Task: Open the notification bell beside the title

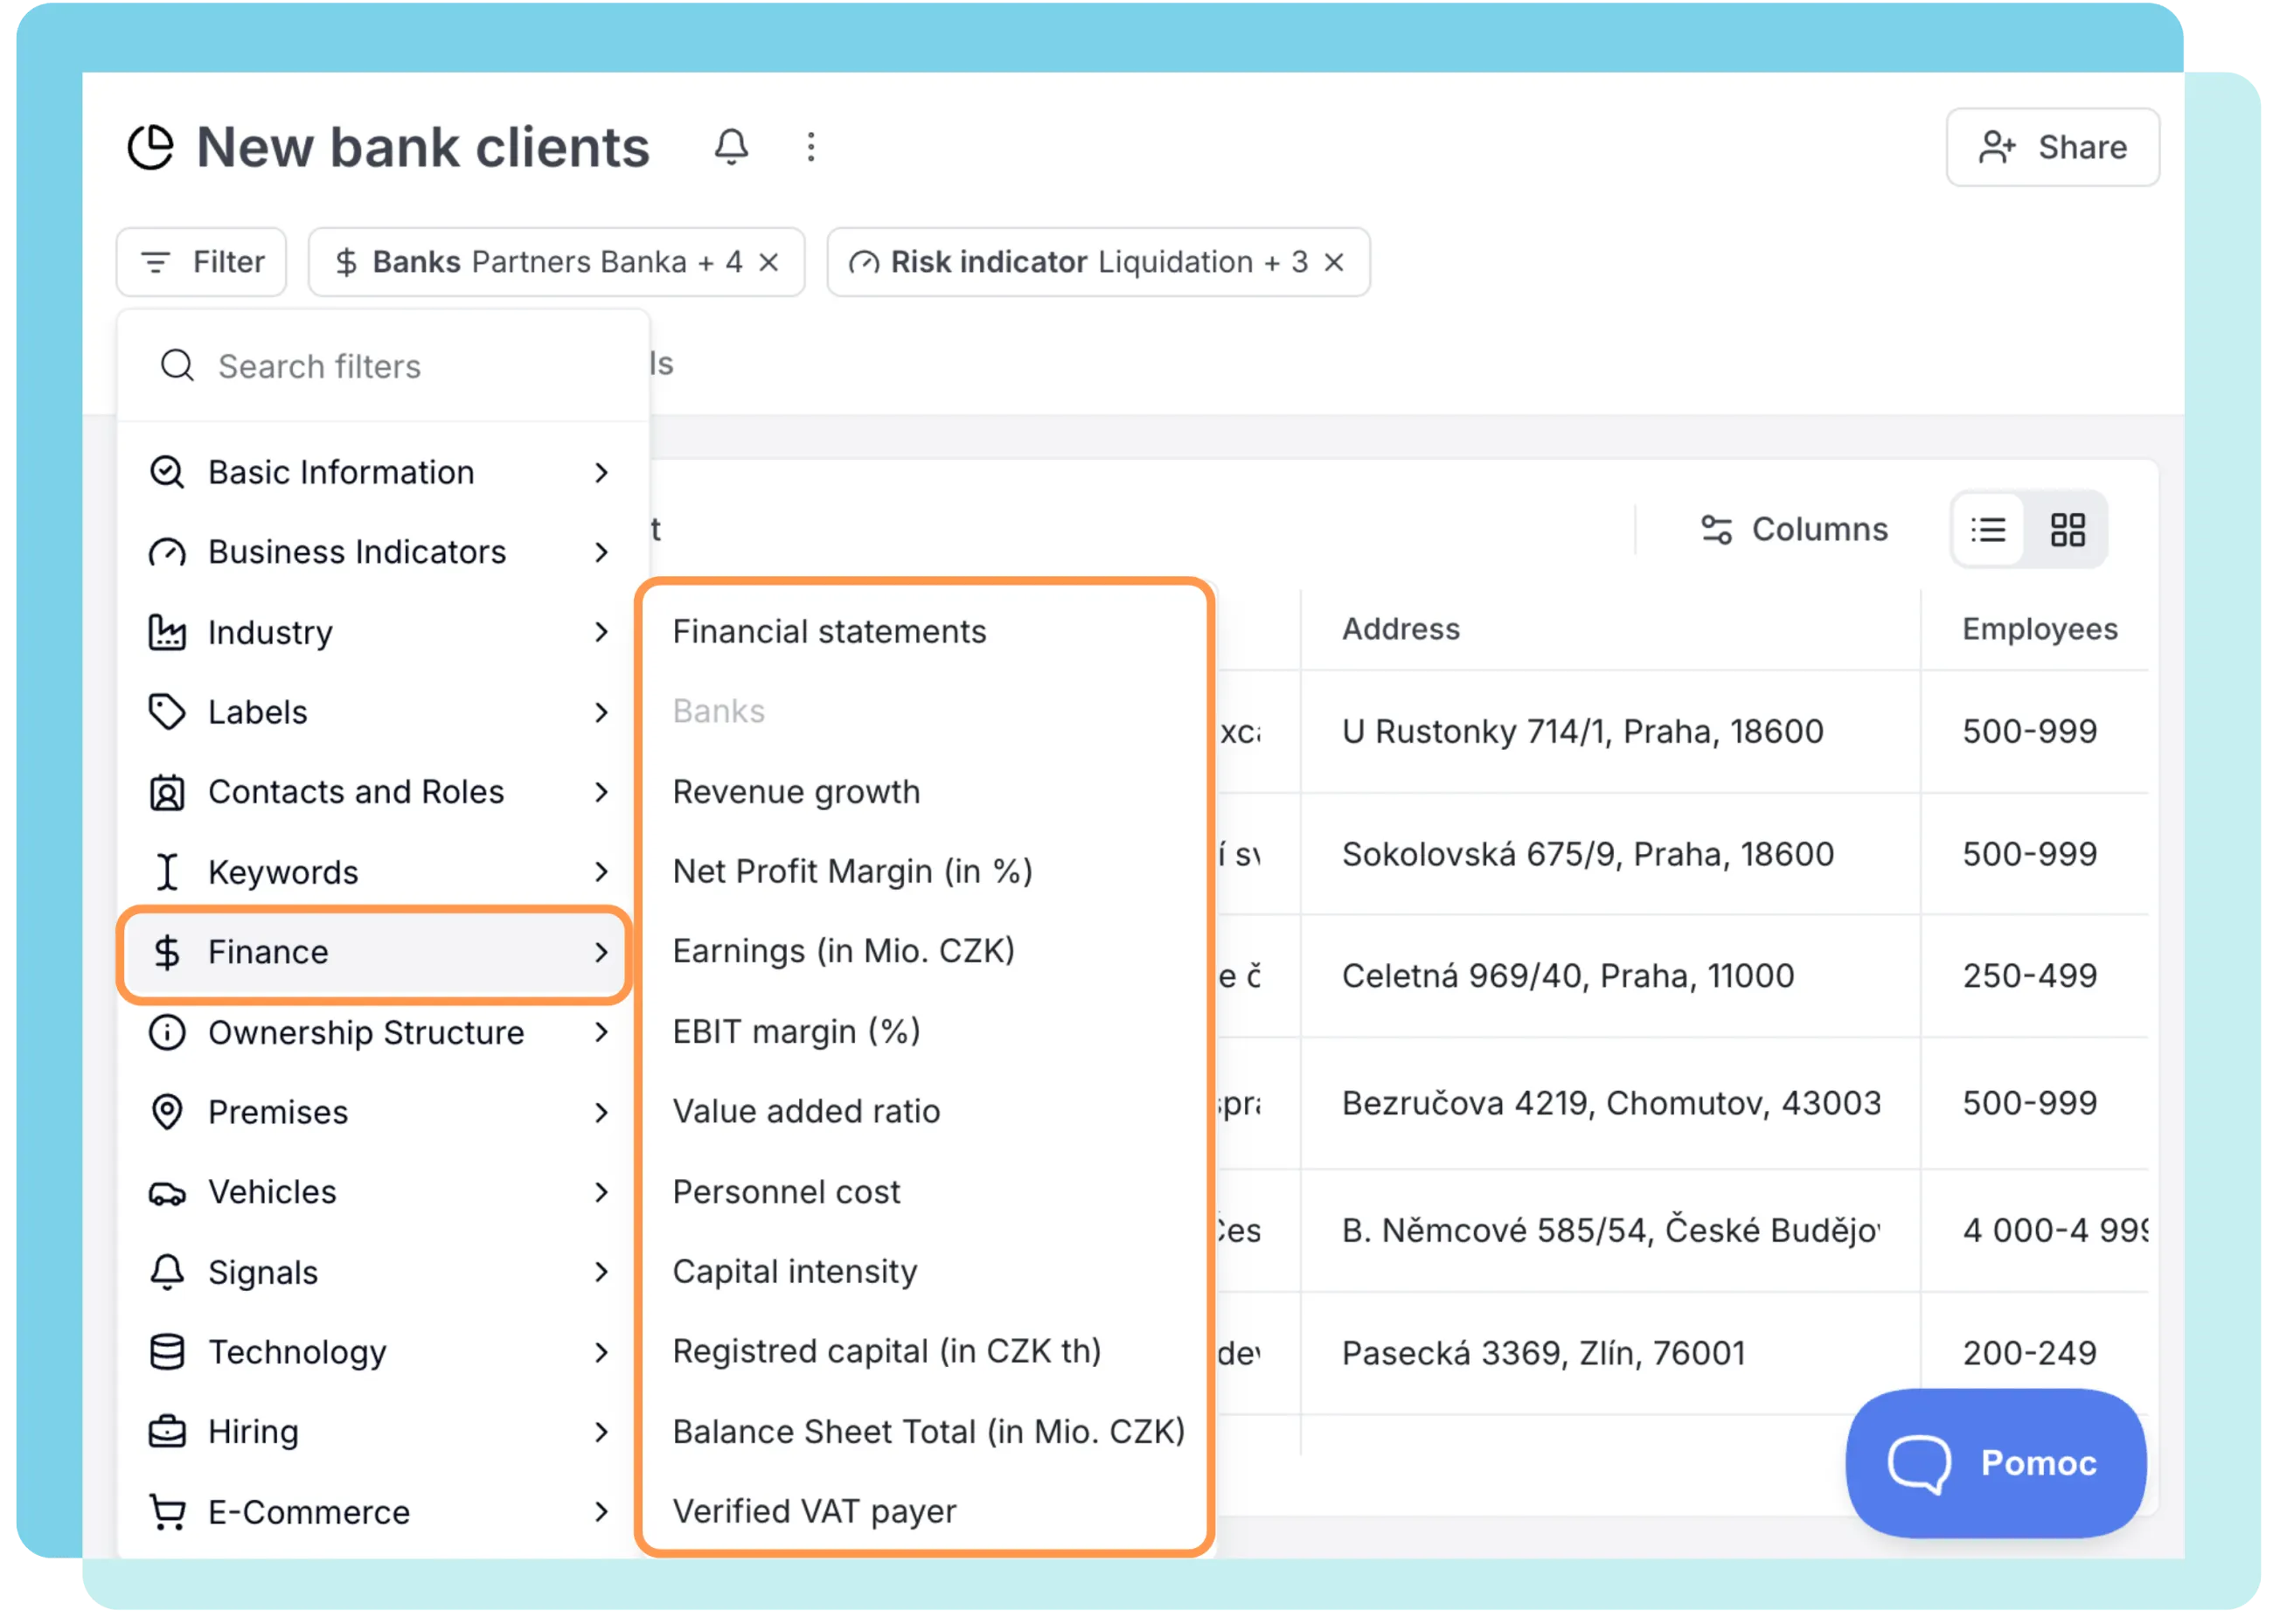Action: coord(731,147)
